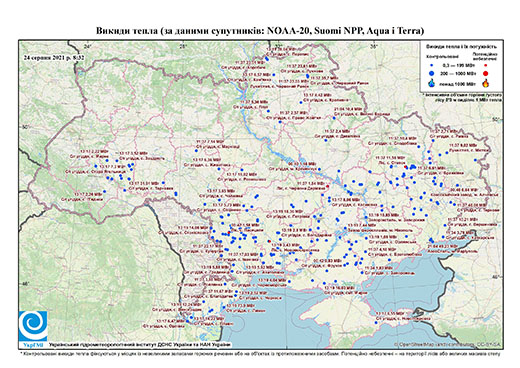The image size is (520, 368).
Task: Click the orange flame icon in the legend
Action: (x=486, y=83)
